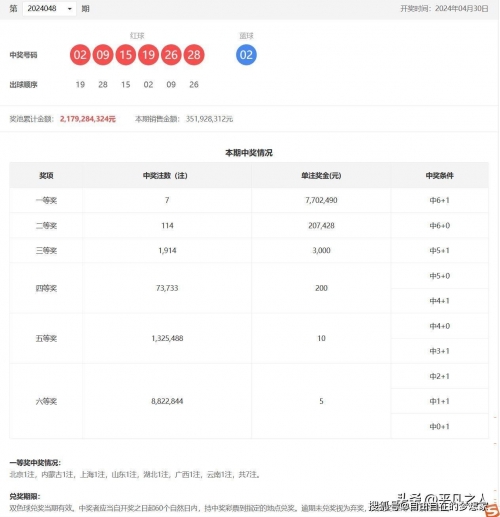The image size is (500, 517).
Task: Click the first red ball 02
Action: pyautogui.click(x=80, y=55)
